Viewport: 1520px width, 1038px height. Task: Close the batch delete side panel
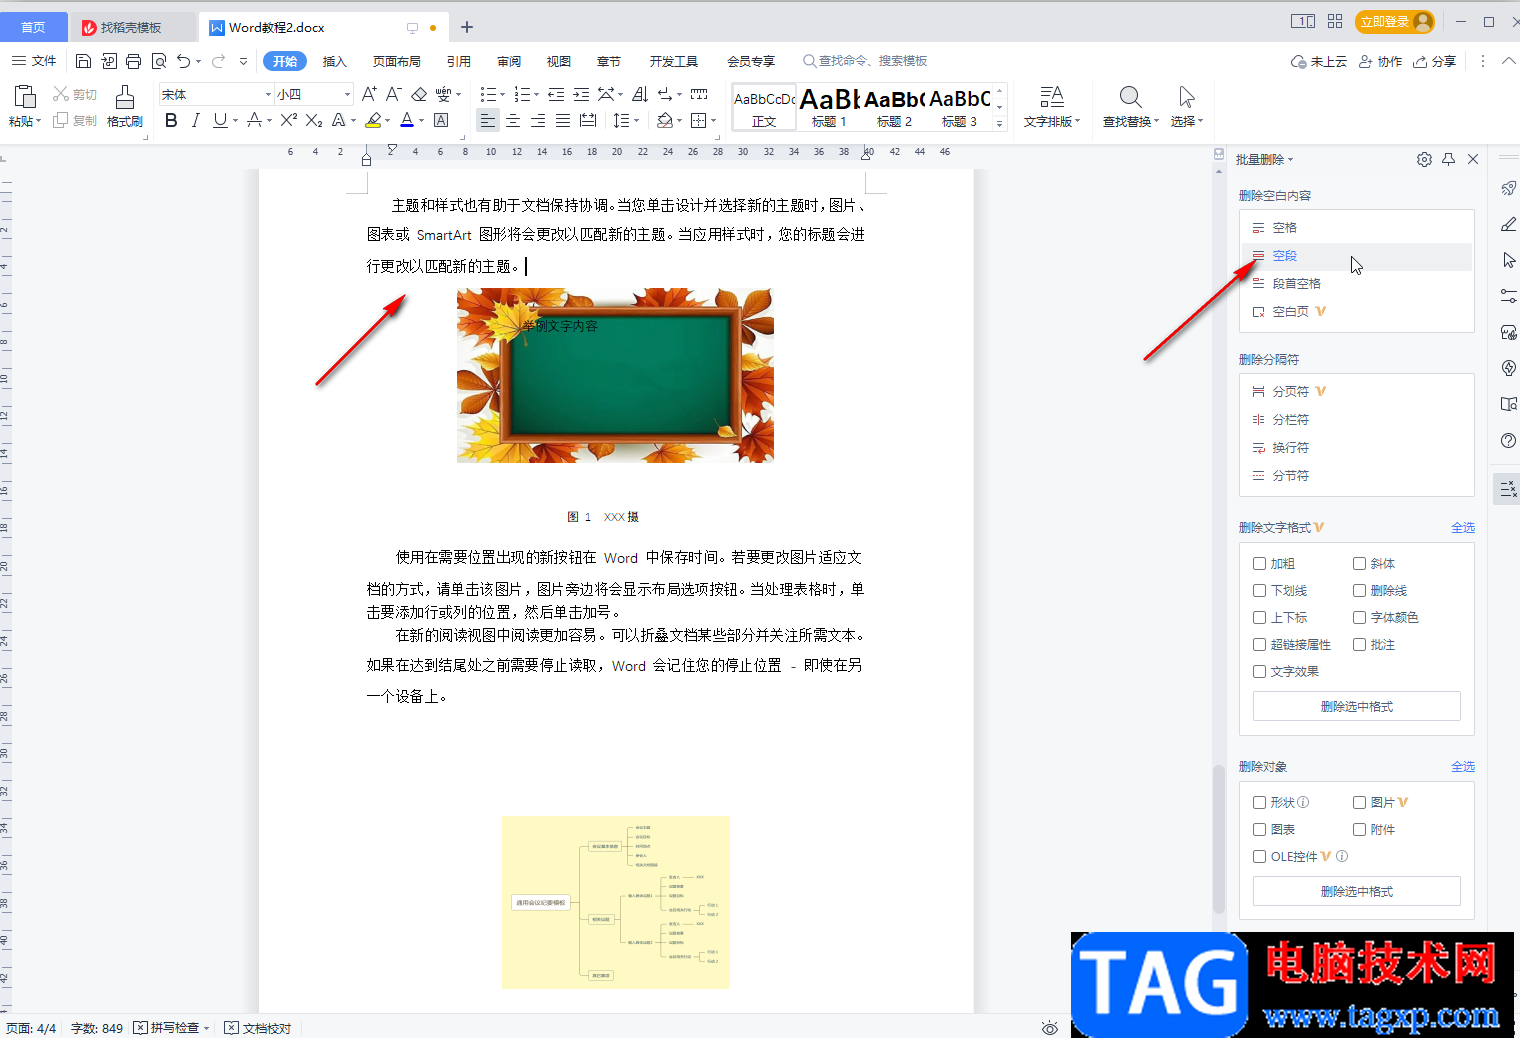[1473, 159]
